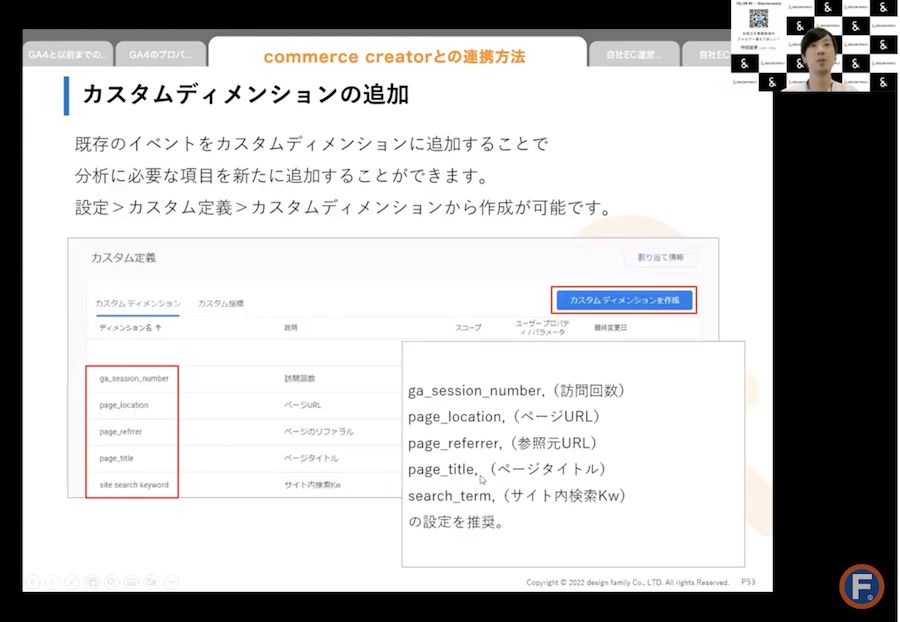Click the 割り当て情報 button

660,258
